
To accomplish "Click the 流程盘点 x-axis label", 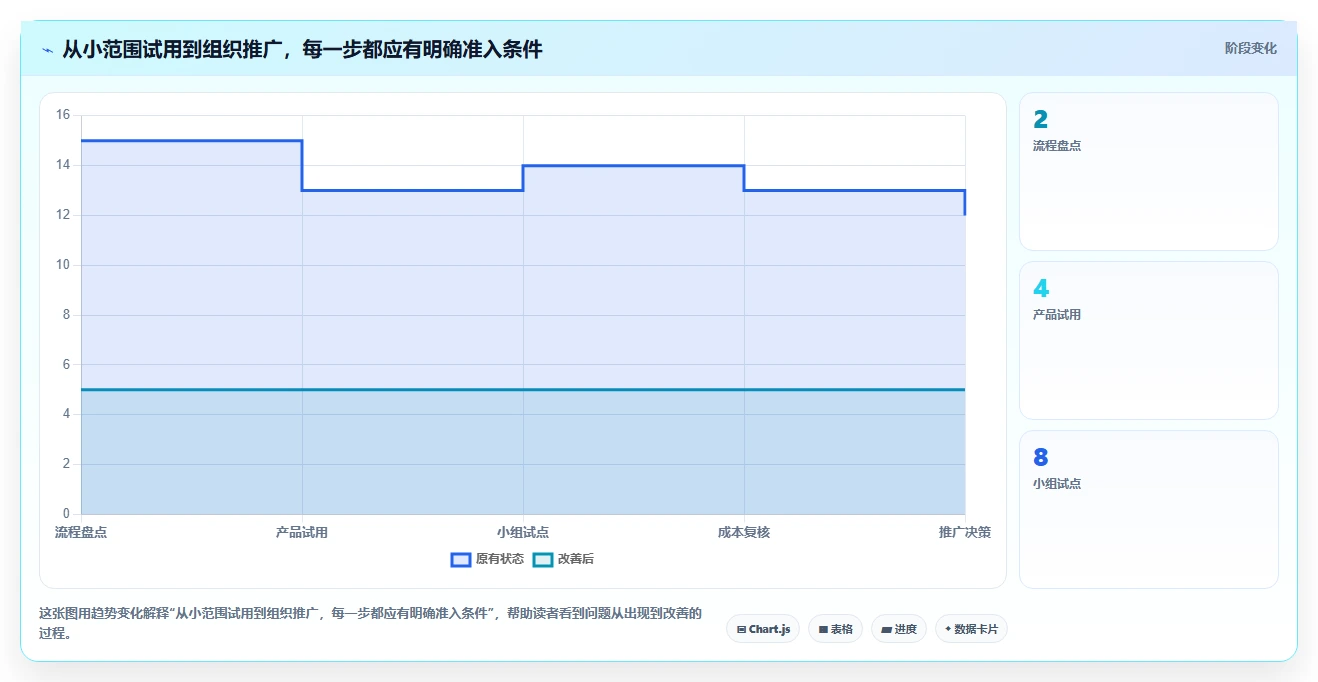I will 81,532.
